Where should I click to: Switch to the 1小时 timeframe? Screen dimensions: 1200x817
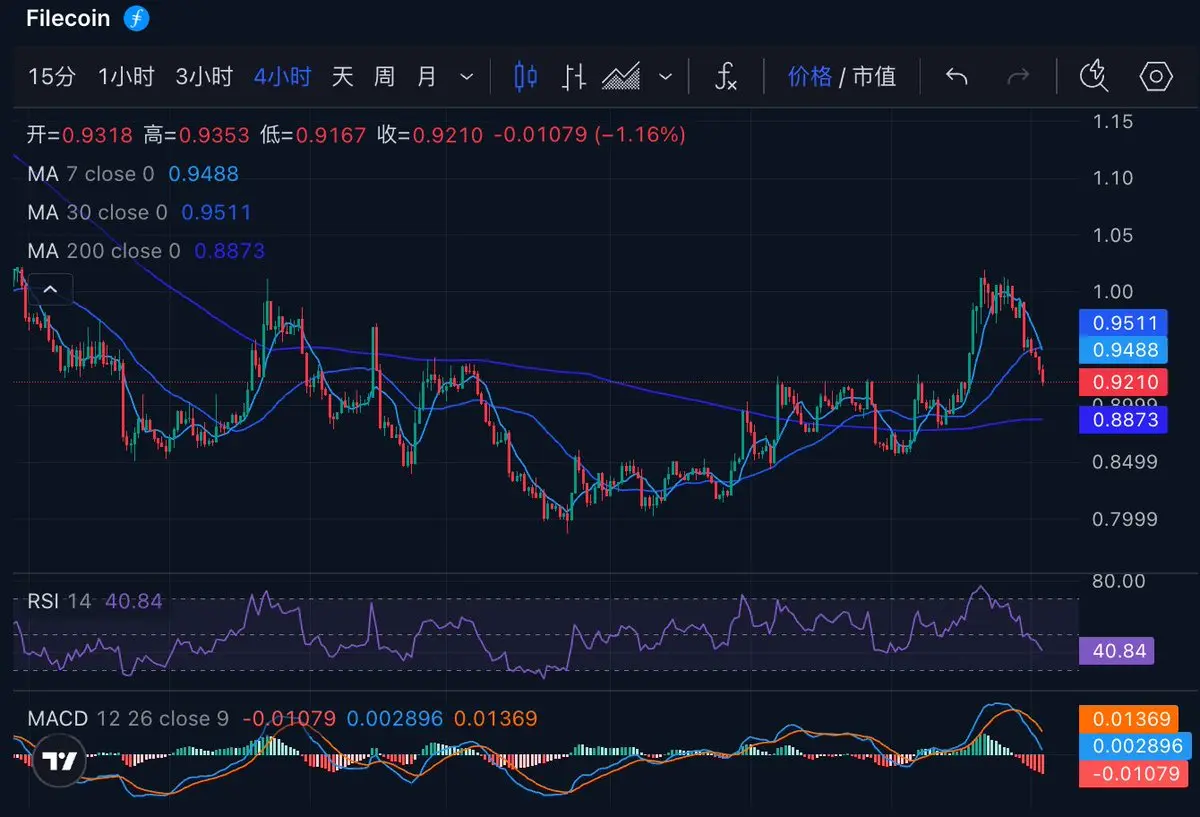pos(126,77)
